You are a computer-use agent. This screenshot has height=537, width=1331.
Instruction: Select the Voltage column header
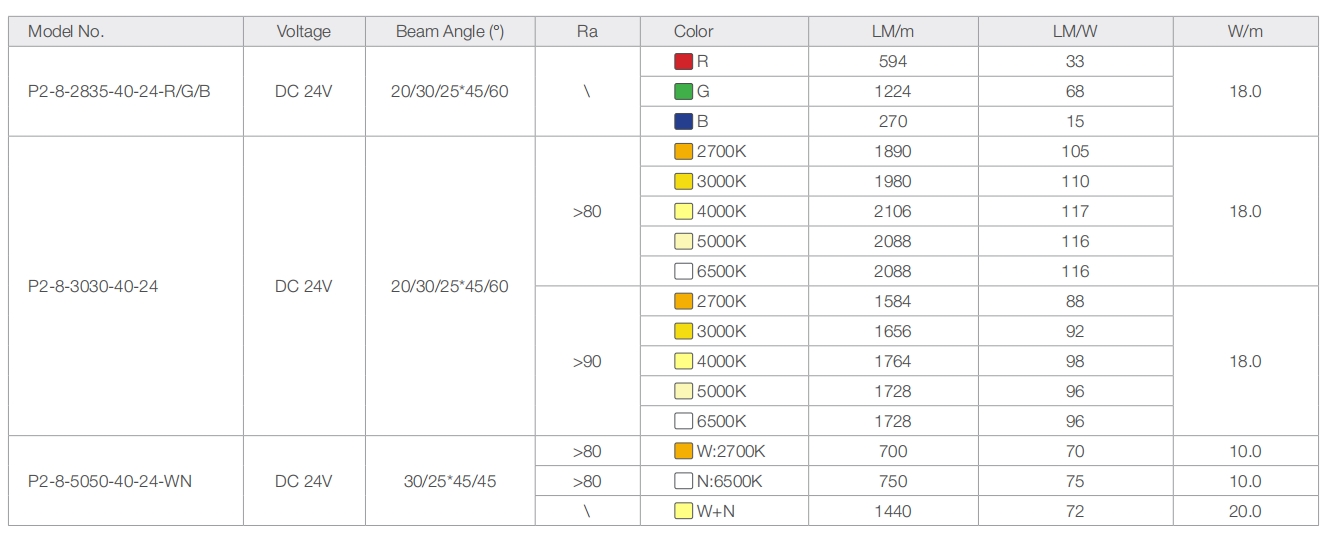coord(303,32)
